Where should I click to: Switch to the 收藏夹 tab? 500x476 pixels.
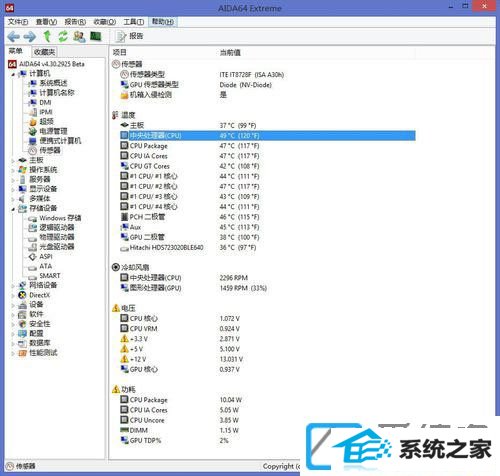coord(44,52)
